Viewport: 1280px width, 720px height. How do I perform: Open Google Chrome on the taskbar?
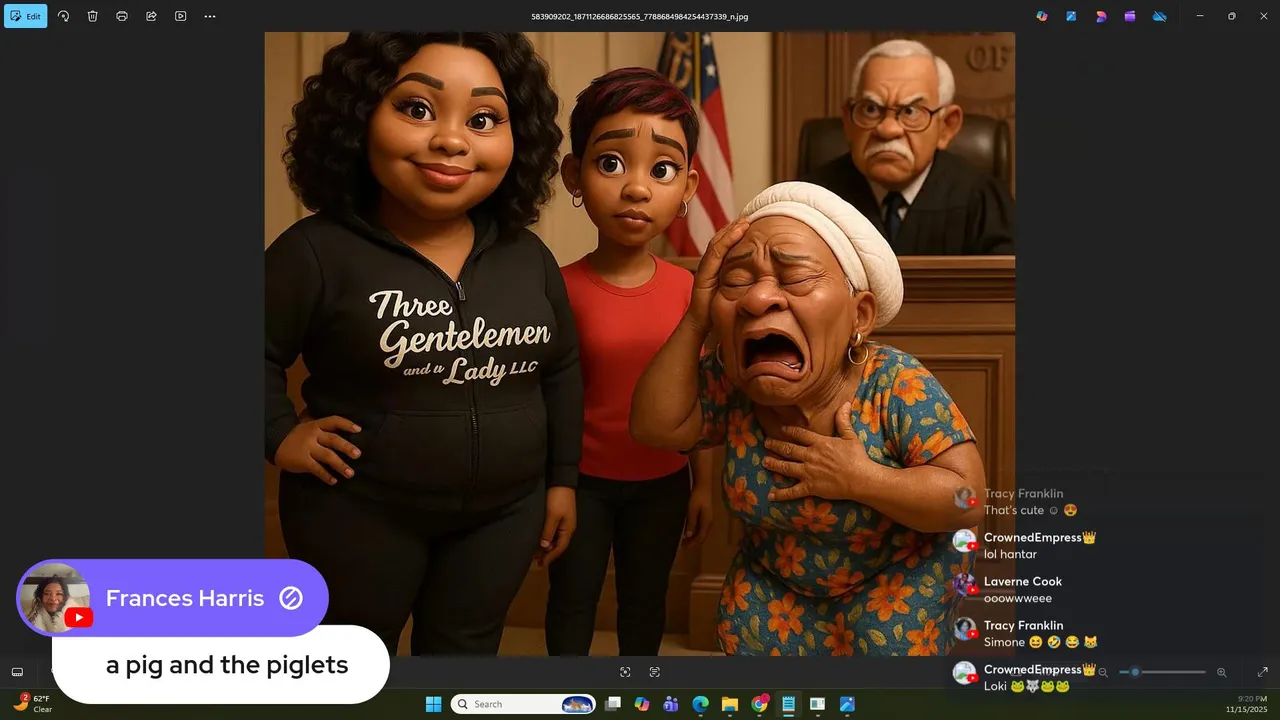point(759,704)
